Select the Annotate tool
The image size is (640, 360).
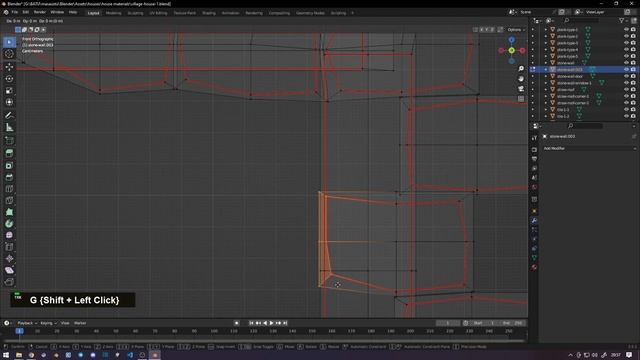coord(9,116)
